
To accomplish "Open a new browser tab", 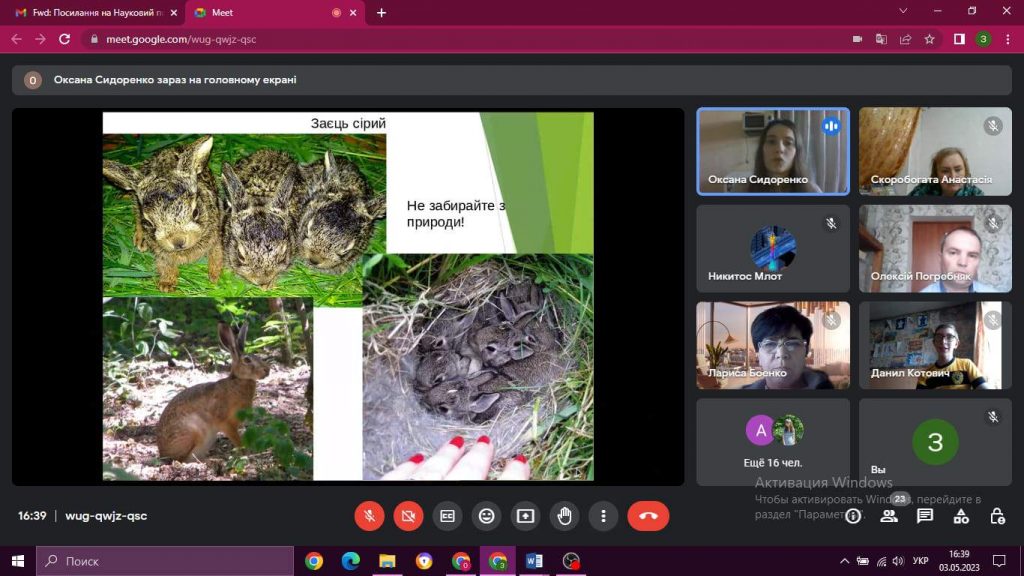I will [381, 12].
